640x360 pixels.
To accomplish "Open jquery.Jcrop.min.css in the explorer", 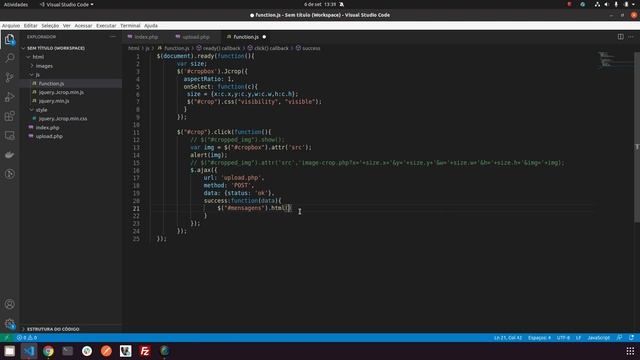I will pyautogui.click(x=63, y=119).
